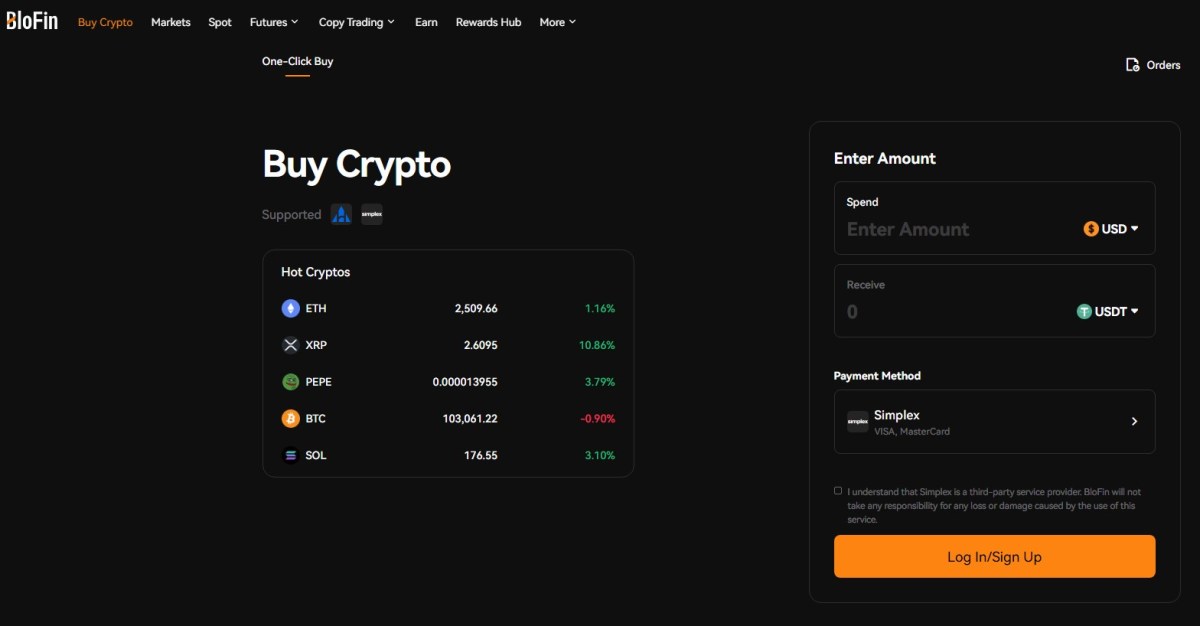
Task: Open the USDT receive currency dropdown
Action: pyautogui.click(x=1108, y=311)
